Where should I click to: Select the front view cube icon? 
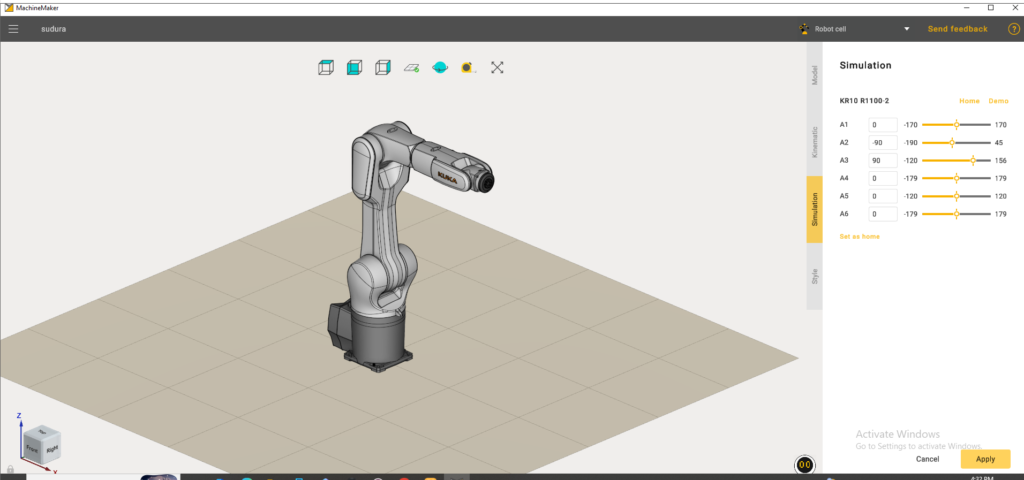coord(354,67)
